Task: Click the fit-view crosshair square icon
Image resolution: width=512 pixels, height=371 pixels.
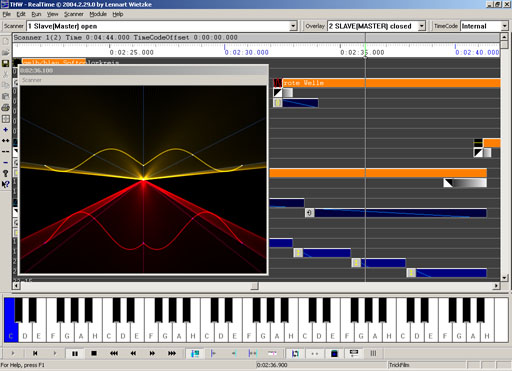Action: [5, 119]
